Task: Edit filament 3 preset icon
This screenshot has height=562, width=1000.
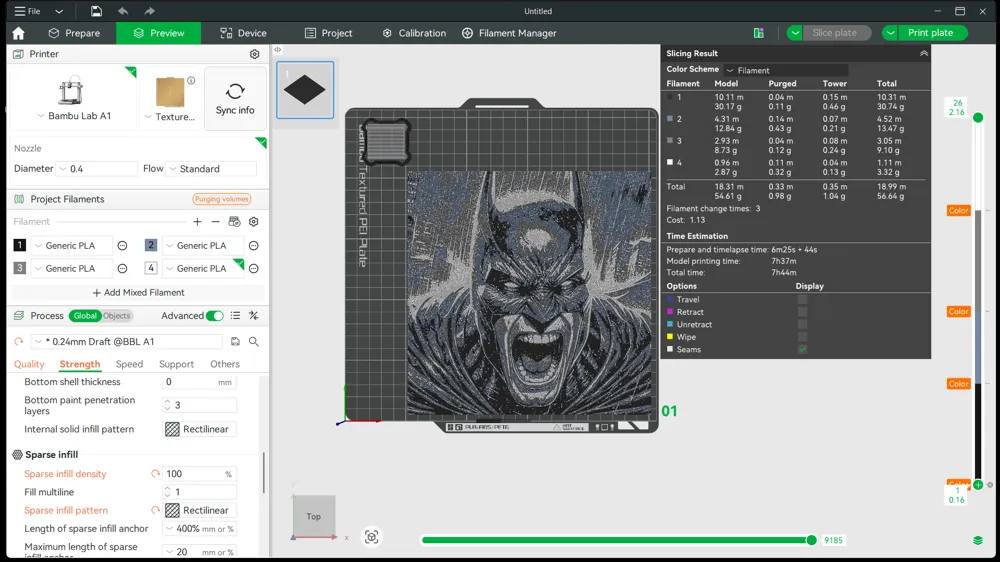Action: 122,269
